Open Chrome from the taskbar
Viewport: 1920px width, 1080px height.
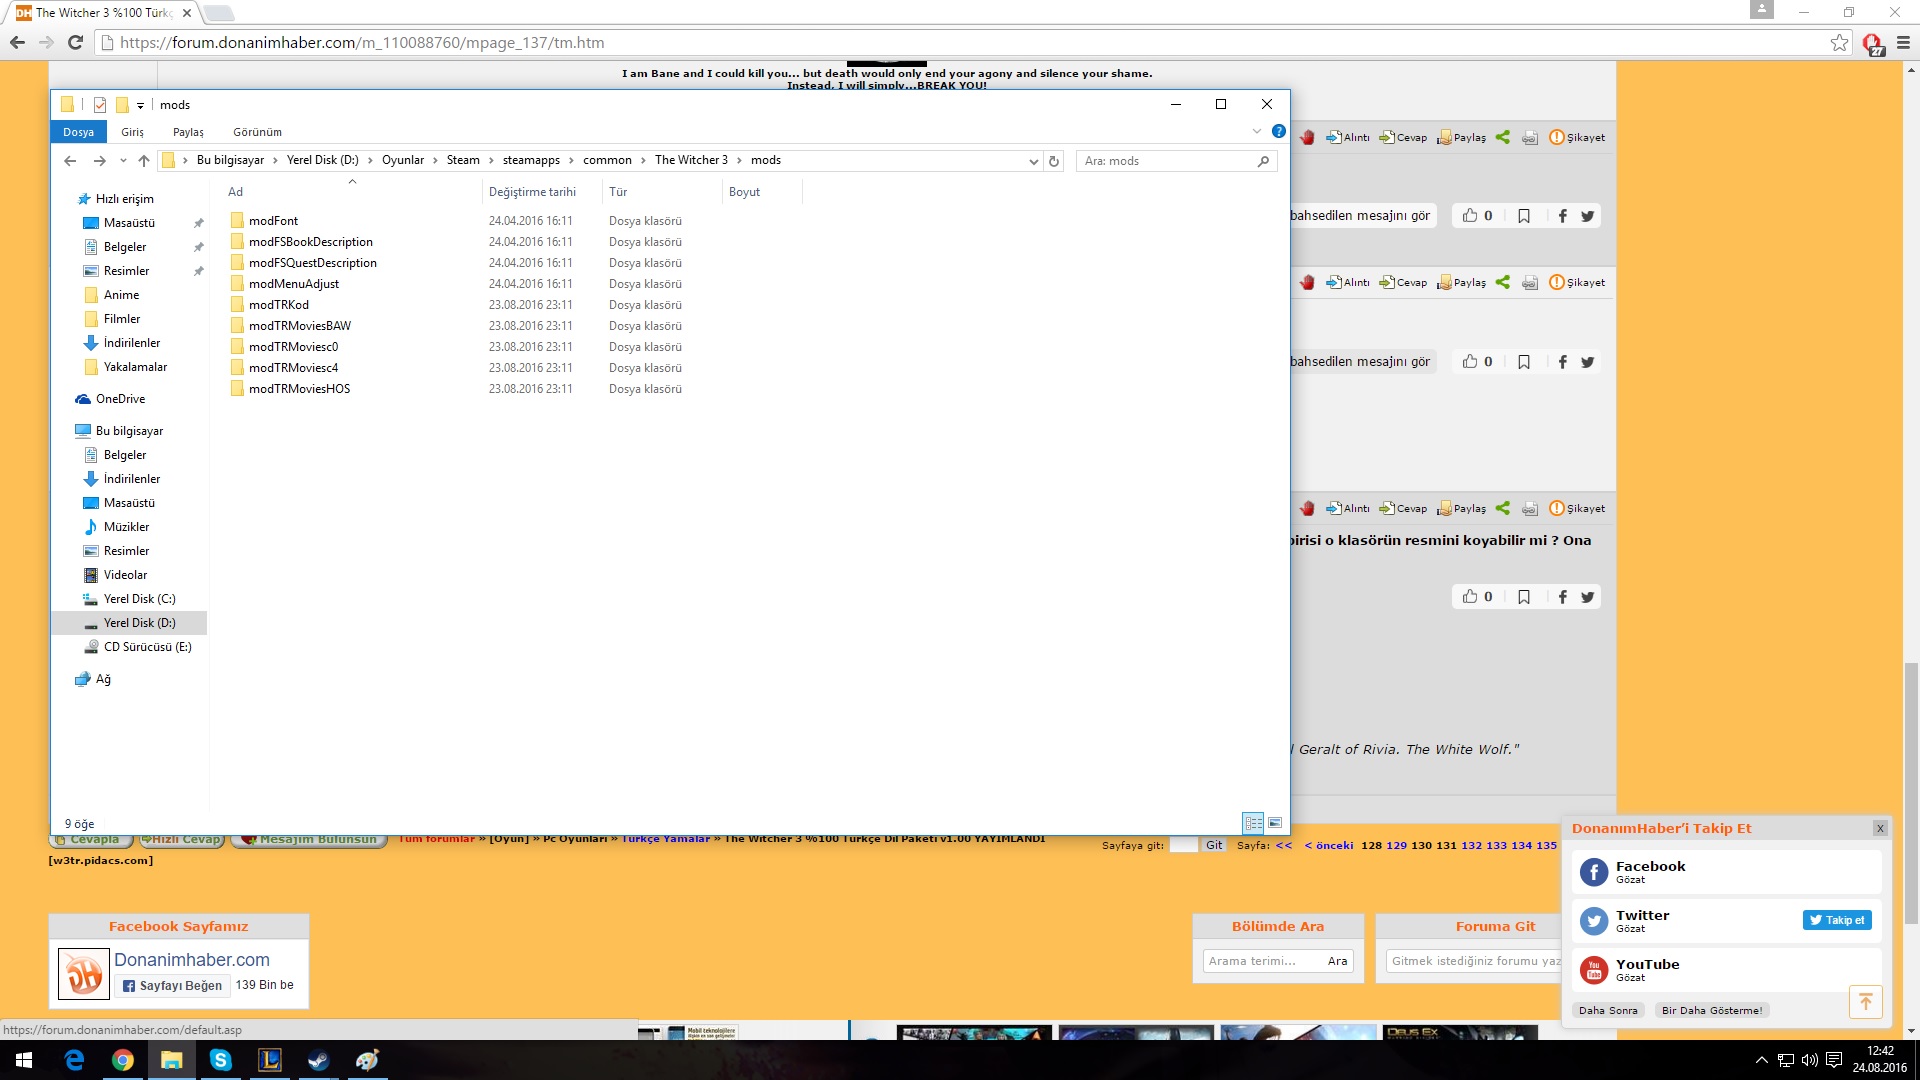123,1060
